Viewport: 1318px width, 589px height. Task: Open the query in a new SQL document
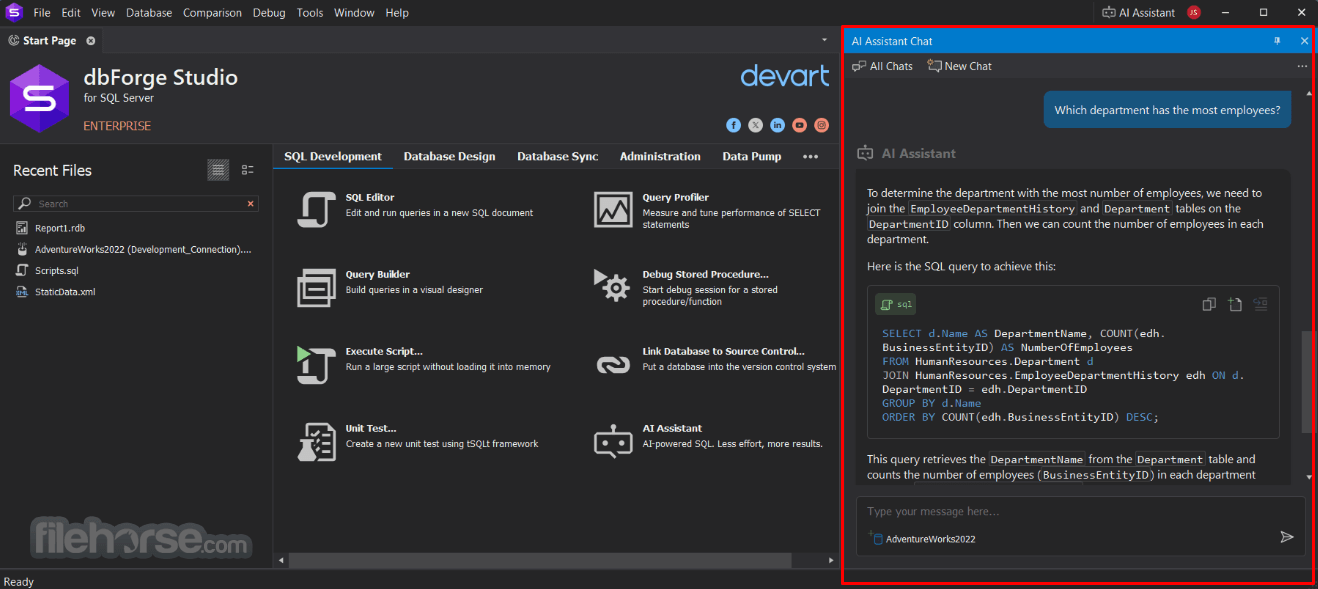1235,304
